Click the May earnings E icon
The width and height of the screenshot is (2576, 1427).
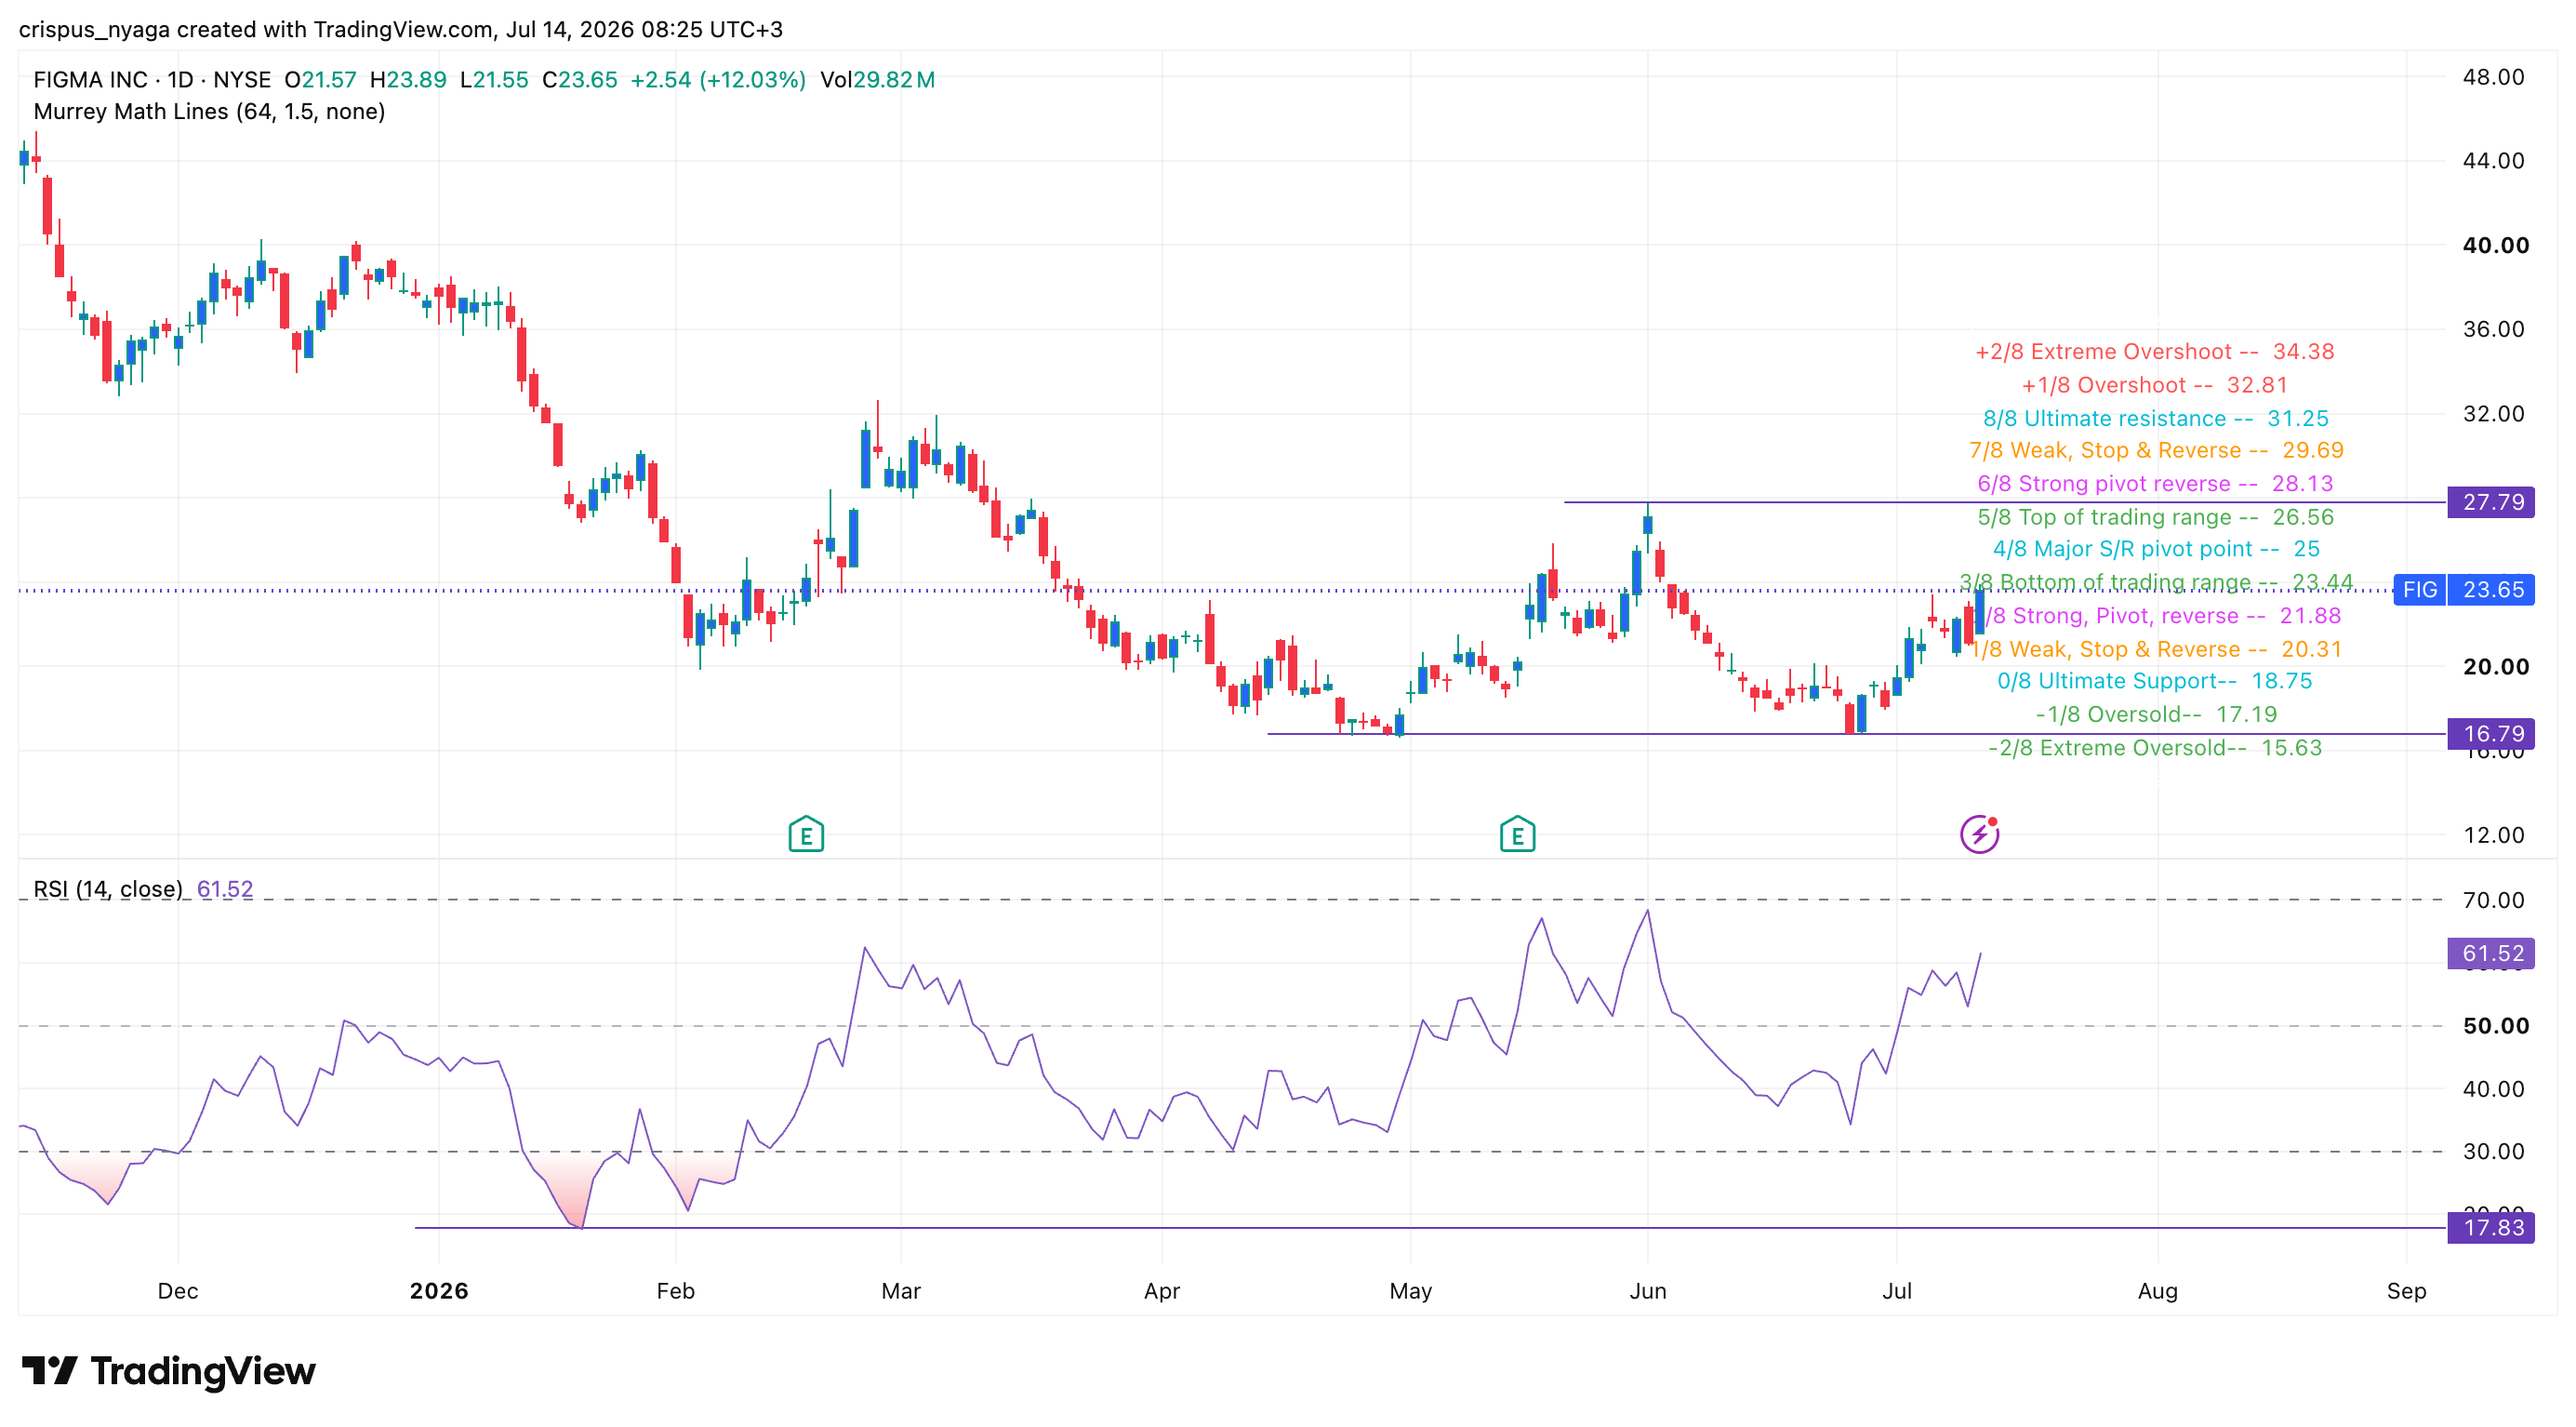[x=1517, y=834]
